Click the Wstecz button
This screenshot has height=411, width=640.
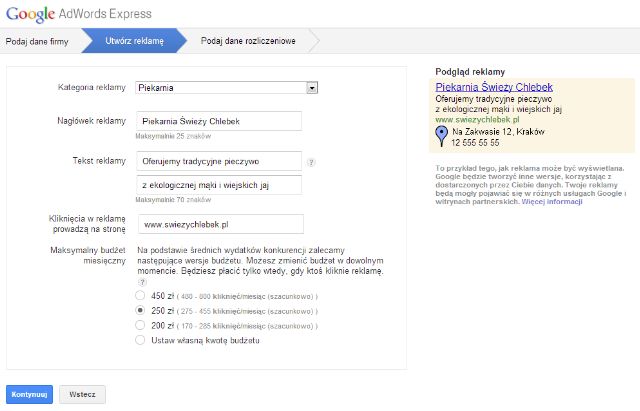(82, 394)
